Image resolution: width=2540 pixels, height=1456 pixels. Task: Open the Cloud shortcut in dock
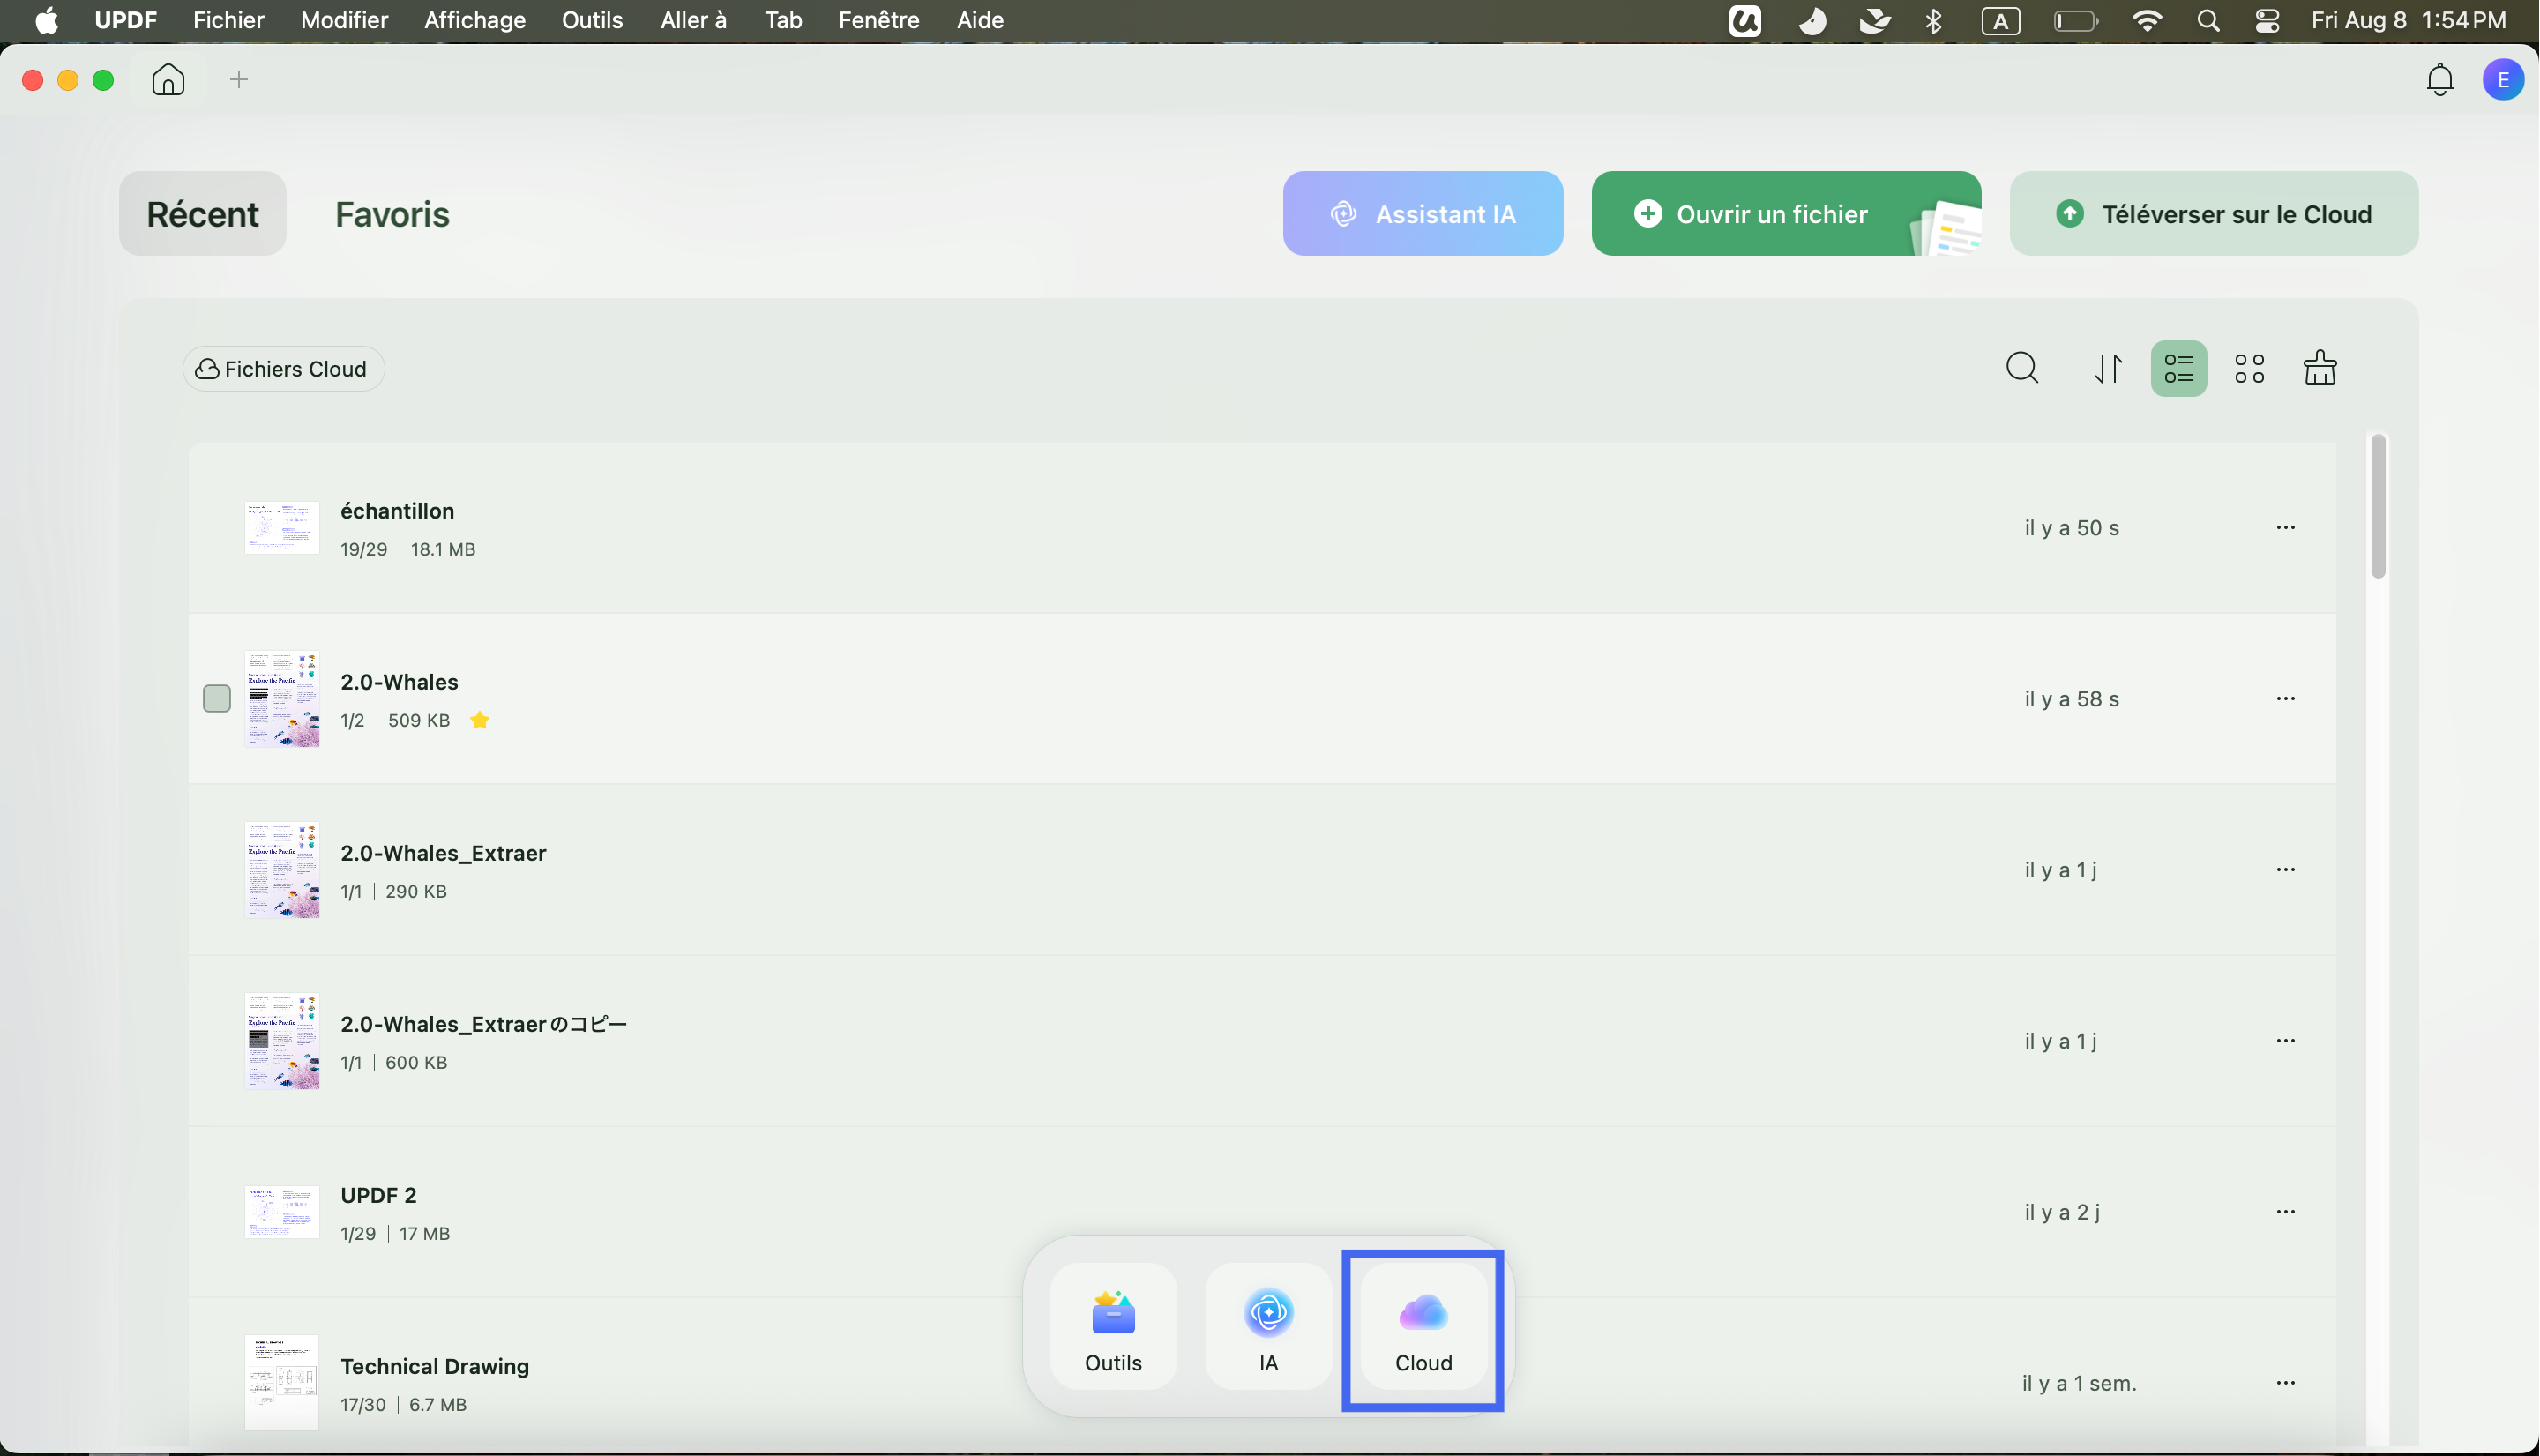[1423, 1326]
